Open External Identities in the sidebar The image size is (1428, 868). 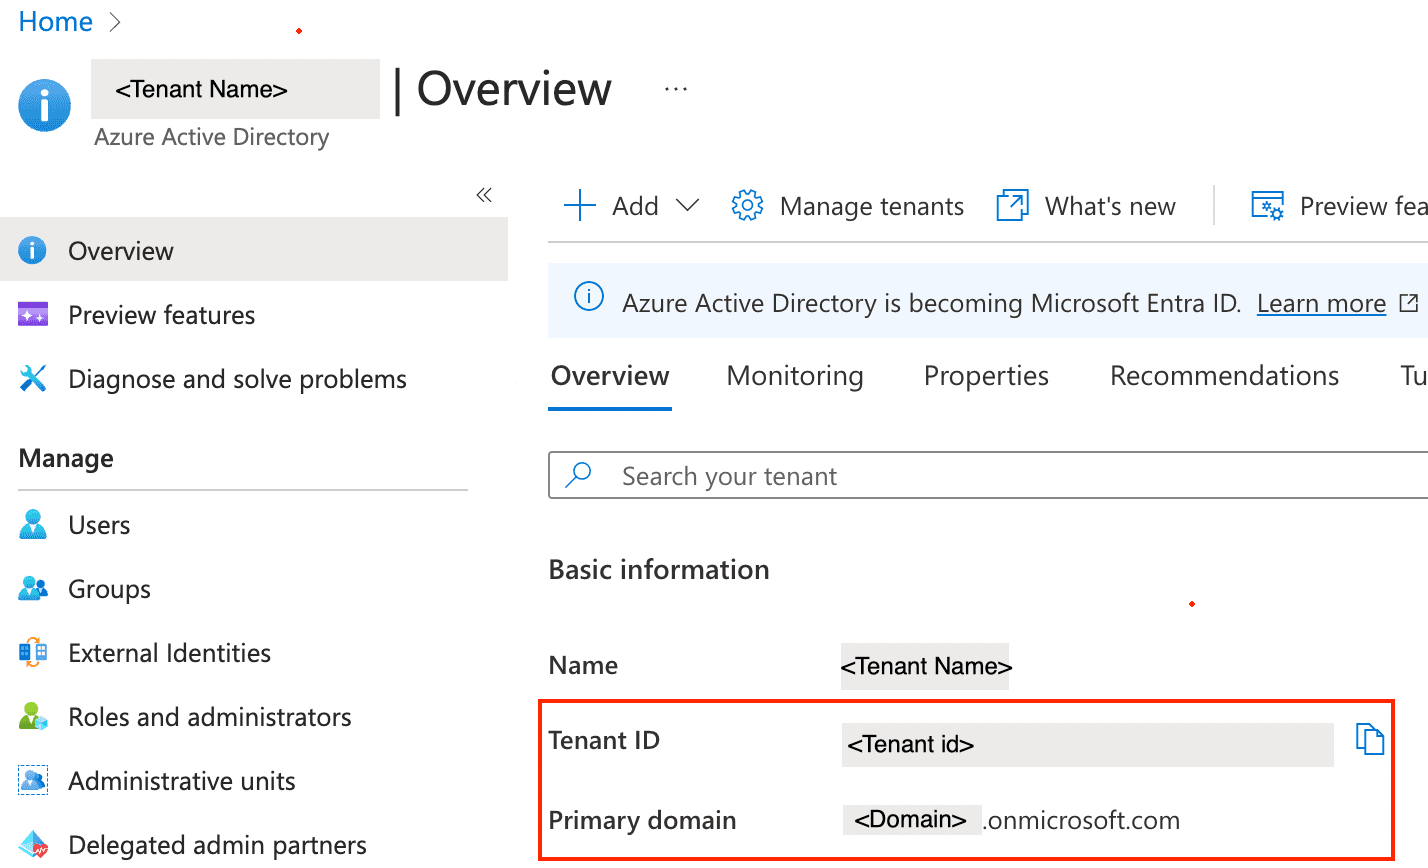pos(169,653)
